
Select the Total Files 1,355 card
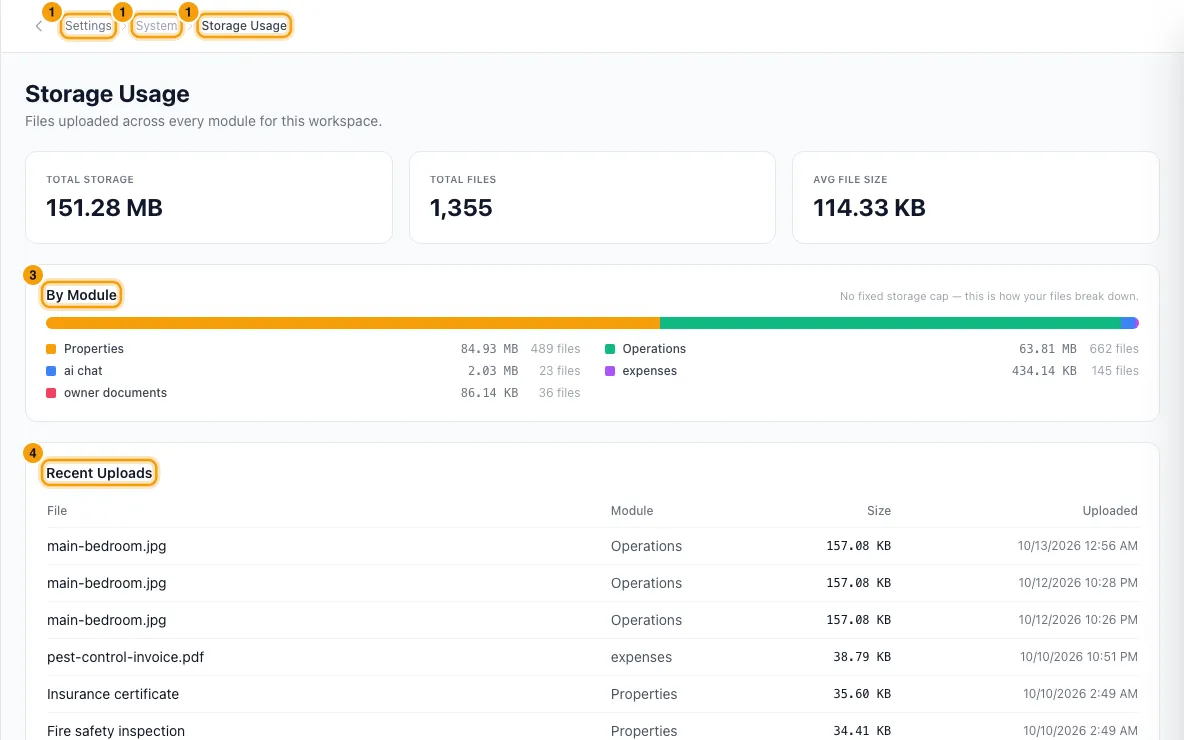(x=592, y=197)
